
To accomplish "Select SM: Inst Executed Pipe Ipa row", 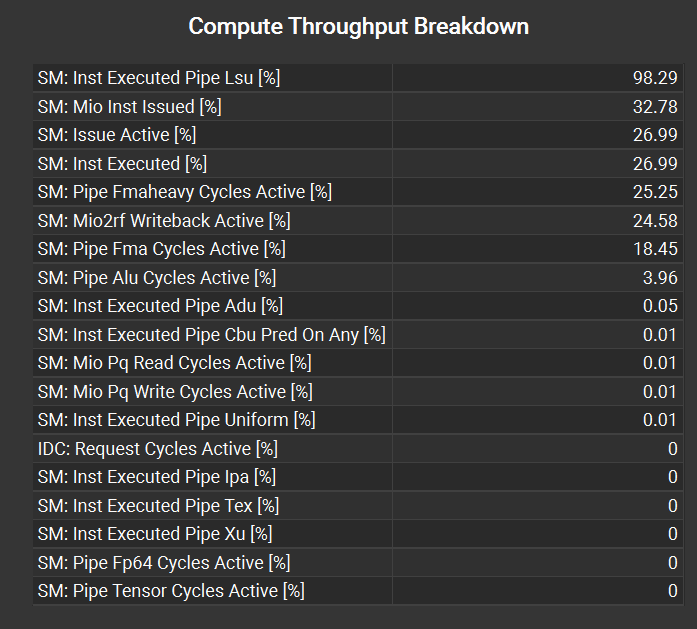I will (358, 477).
